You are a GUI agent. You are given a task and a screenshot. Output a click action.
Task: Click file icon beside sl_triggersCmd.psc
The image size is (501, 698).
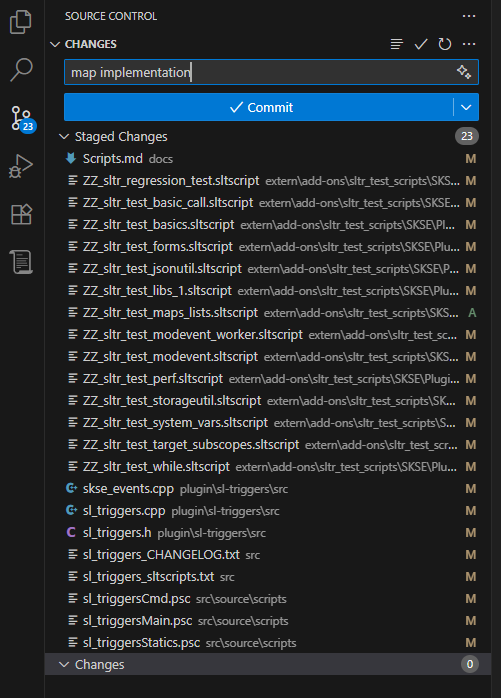73,598
